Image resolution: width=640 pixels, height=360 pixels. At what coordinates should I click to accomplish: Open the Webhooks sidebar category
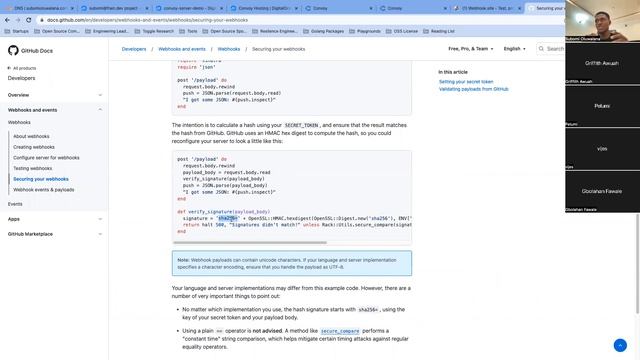[19, 122]
